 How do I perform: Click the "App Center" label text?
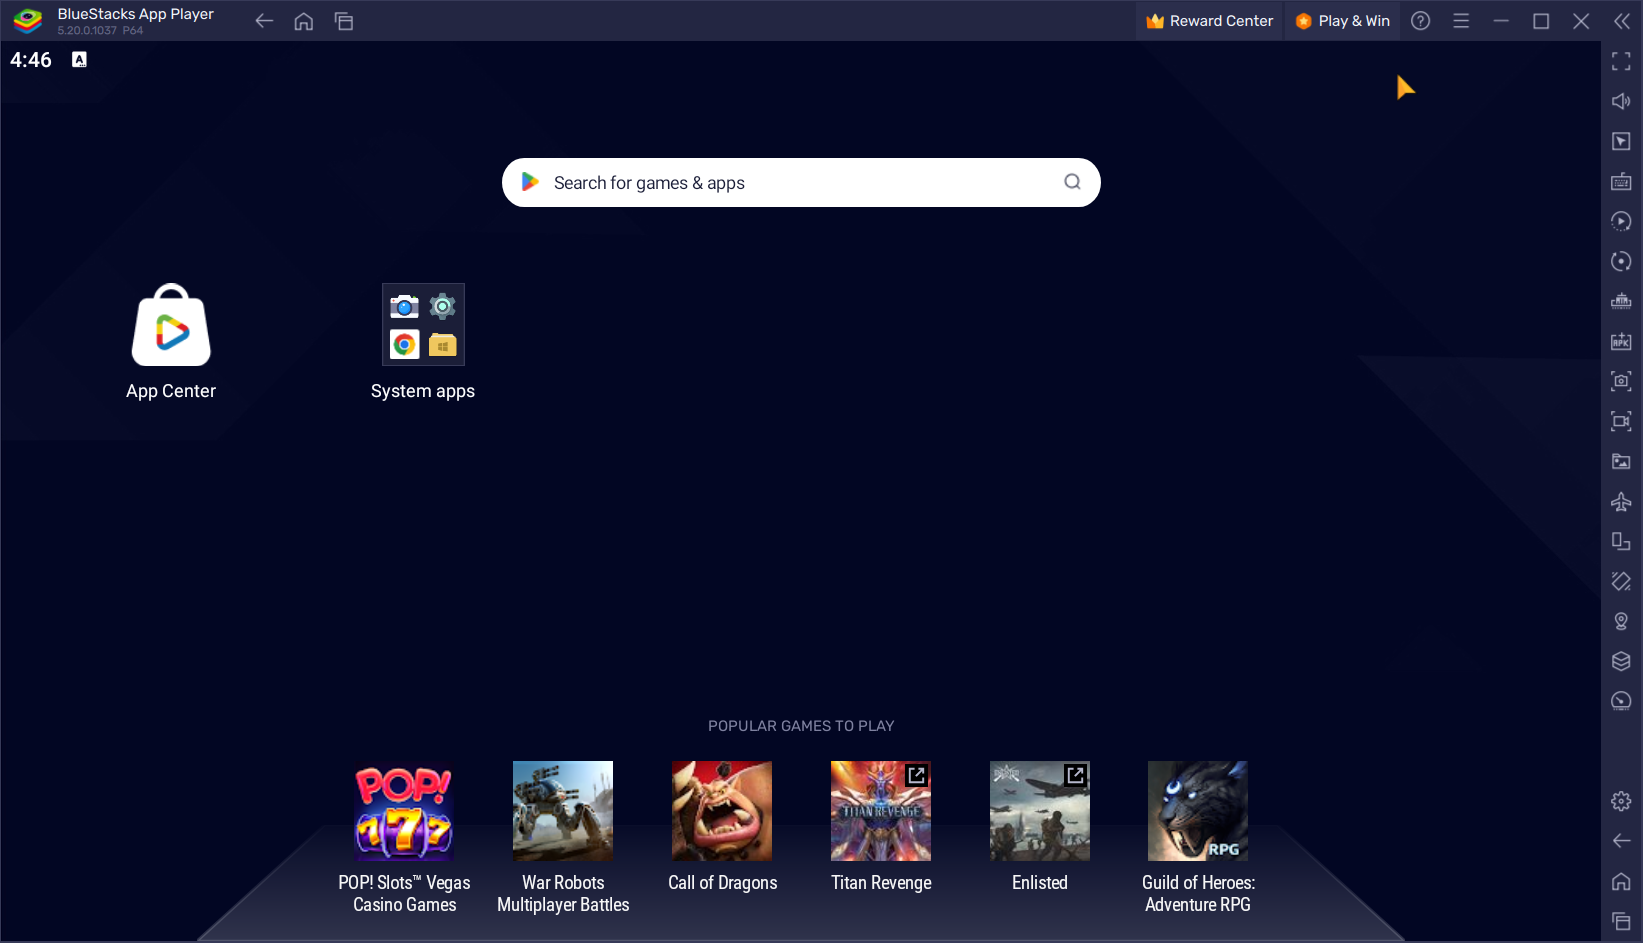[x=171, y=391]
